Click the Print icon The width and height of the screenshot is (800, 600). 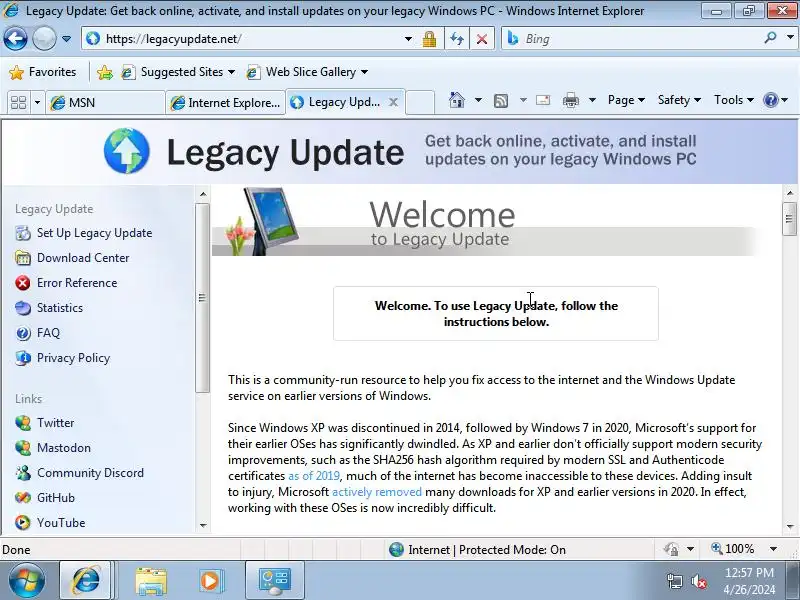pyautogui.click(x=571, y=101)
